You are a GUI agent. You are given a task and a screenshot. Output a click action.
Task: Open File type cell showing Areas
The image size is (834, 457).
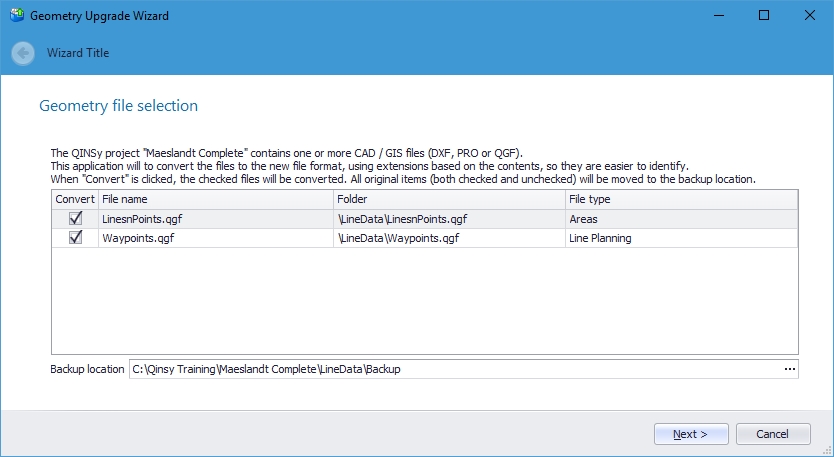pos(681,219)
